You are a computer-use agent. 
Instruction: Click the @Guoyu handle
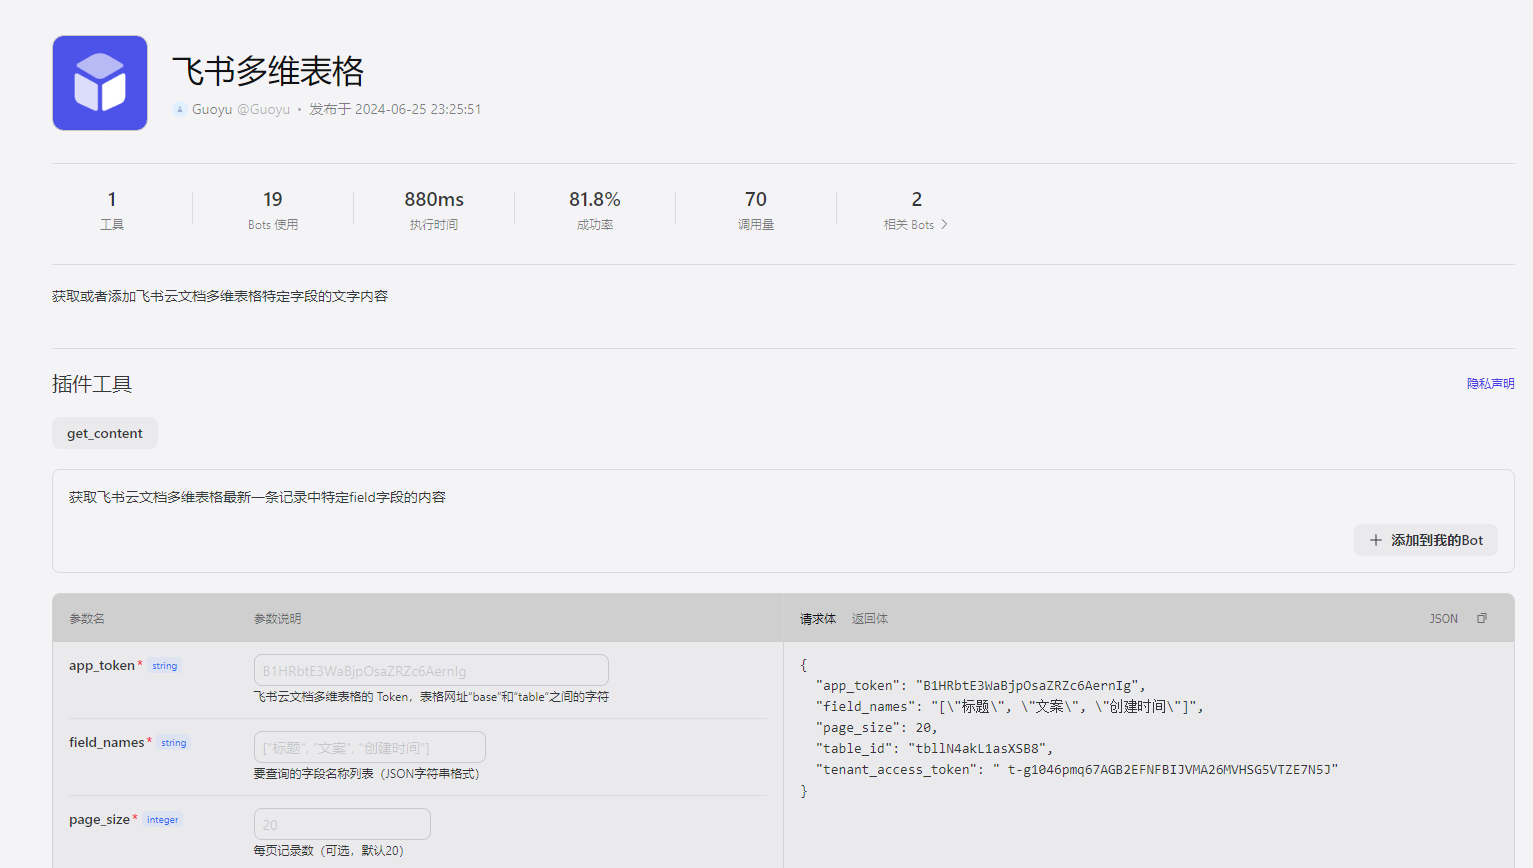coord(263,109)
